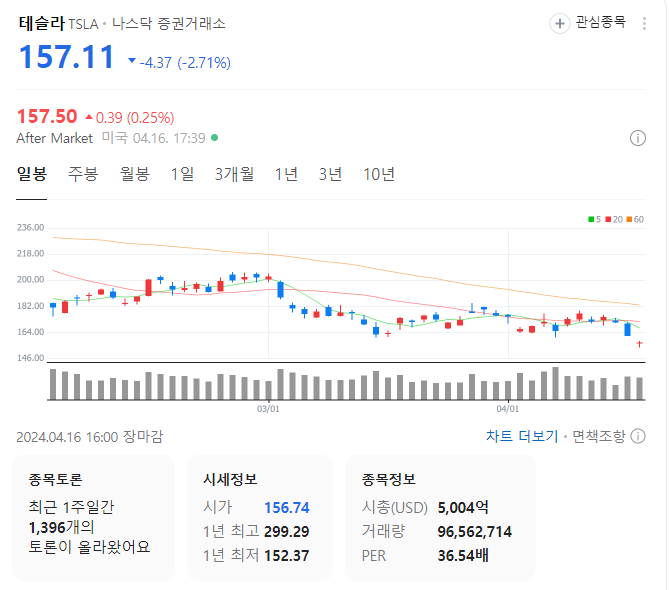Open the 시세정보 price info card
Screen dimensions: 669x590
pyautogui.click(x=260, y=518)
